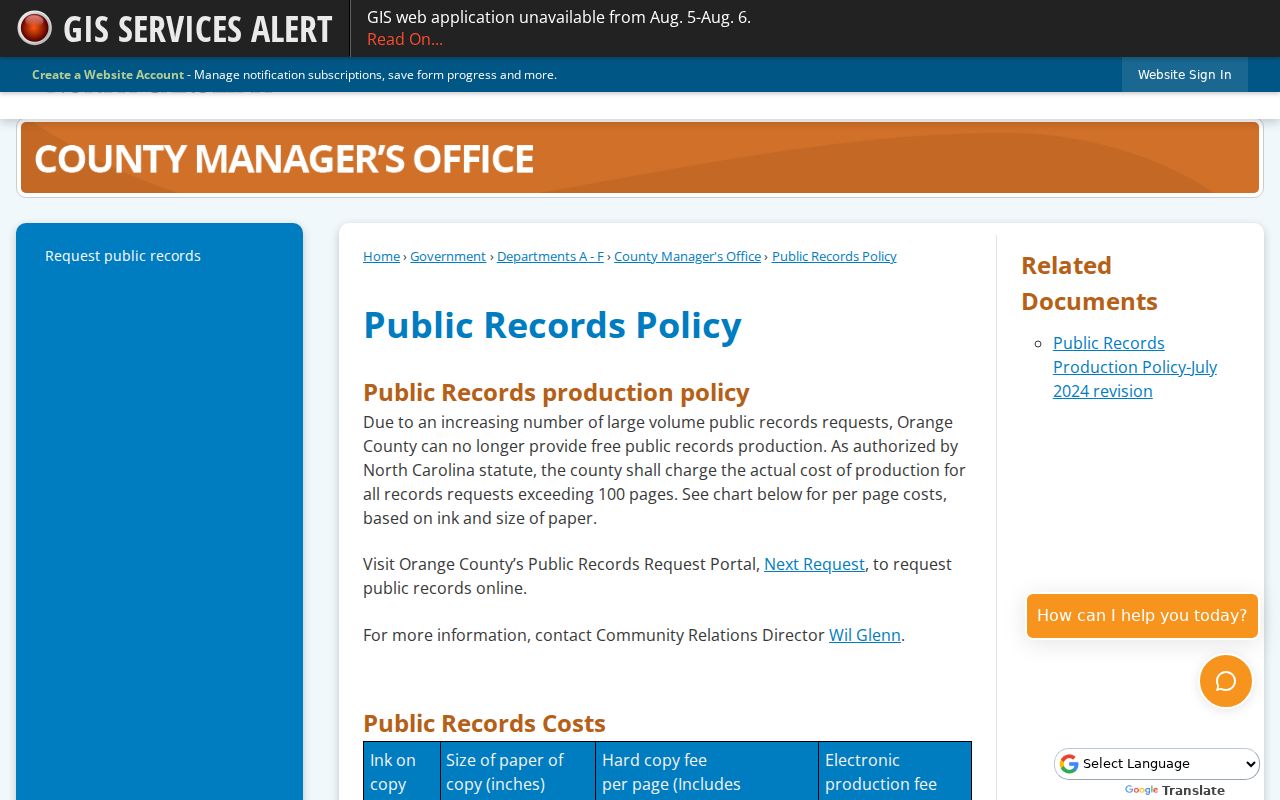Click the Wil Glenn contact link
This screenshot has width=1280, height=800.
pos(865,635)
